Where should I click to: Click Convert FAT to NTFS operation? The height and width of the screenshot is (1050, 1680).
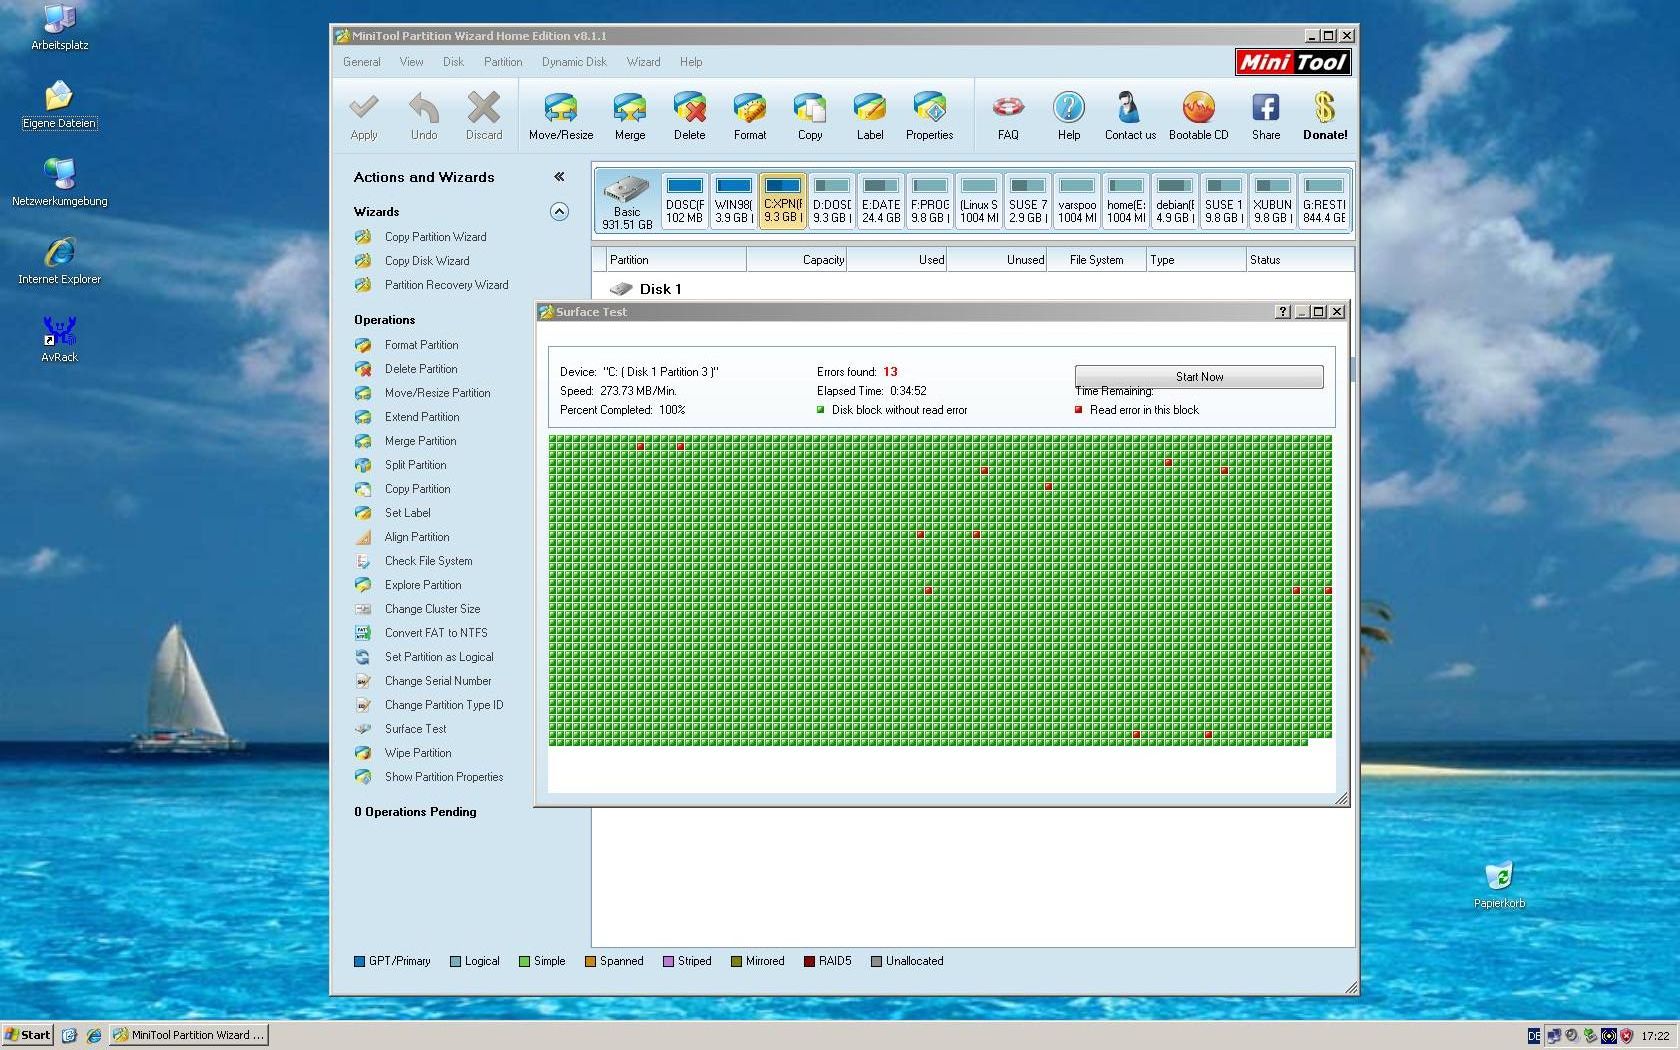point(436,633)
